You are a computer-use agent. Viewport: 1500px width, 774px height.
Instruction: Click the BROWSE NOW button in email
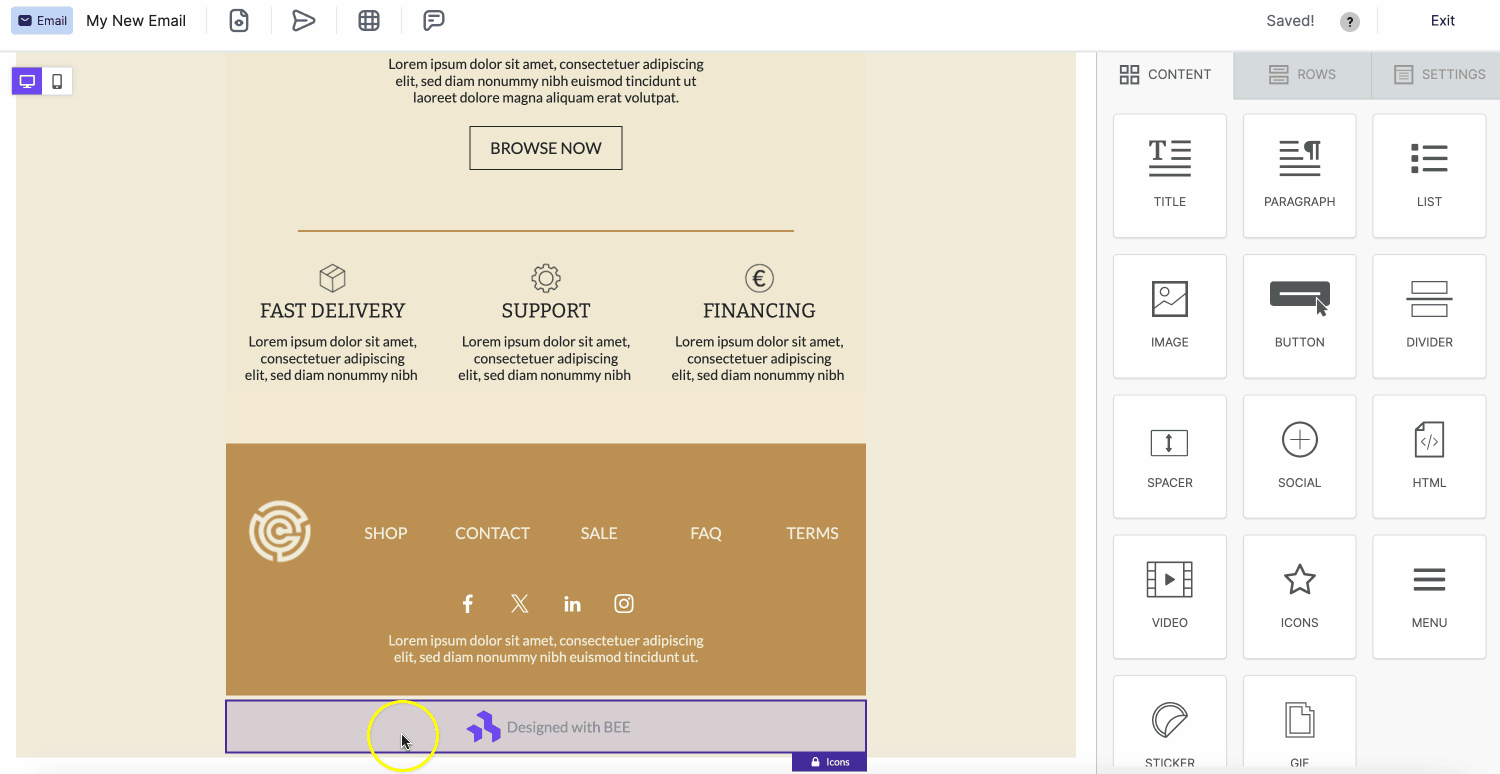(546, 148)
